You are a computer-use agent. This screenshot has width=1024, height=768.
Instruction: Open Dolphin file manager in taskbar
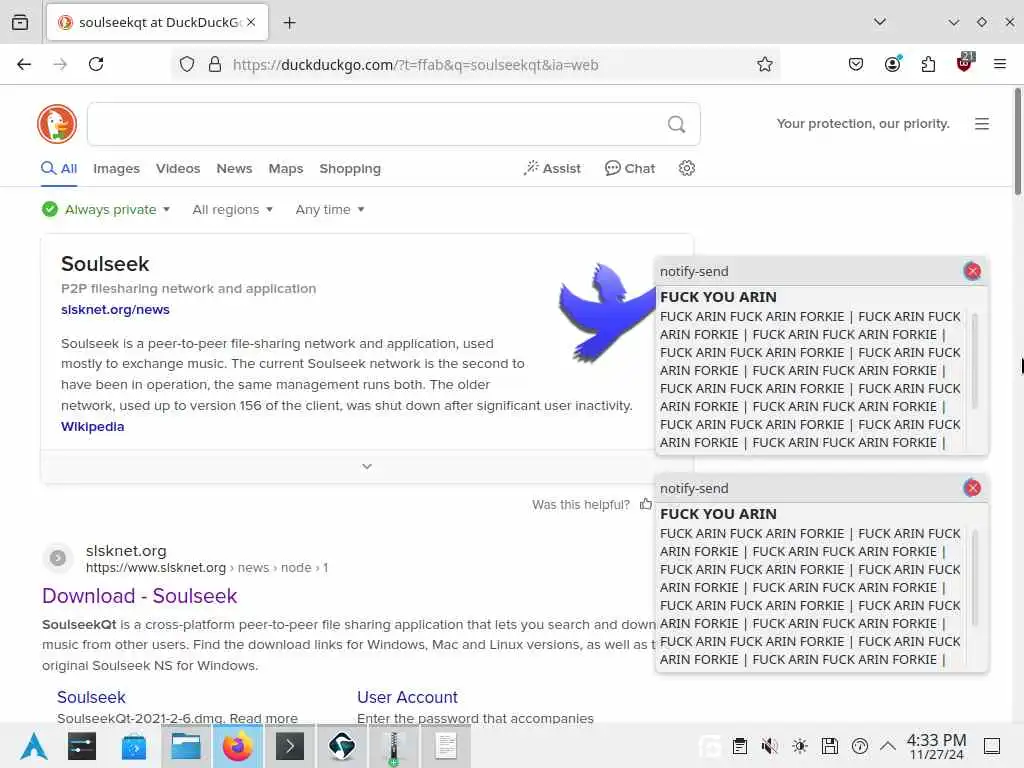point(186,746)
